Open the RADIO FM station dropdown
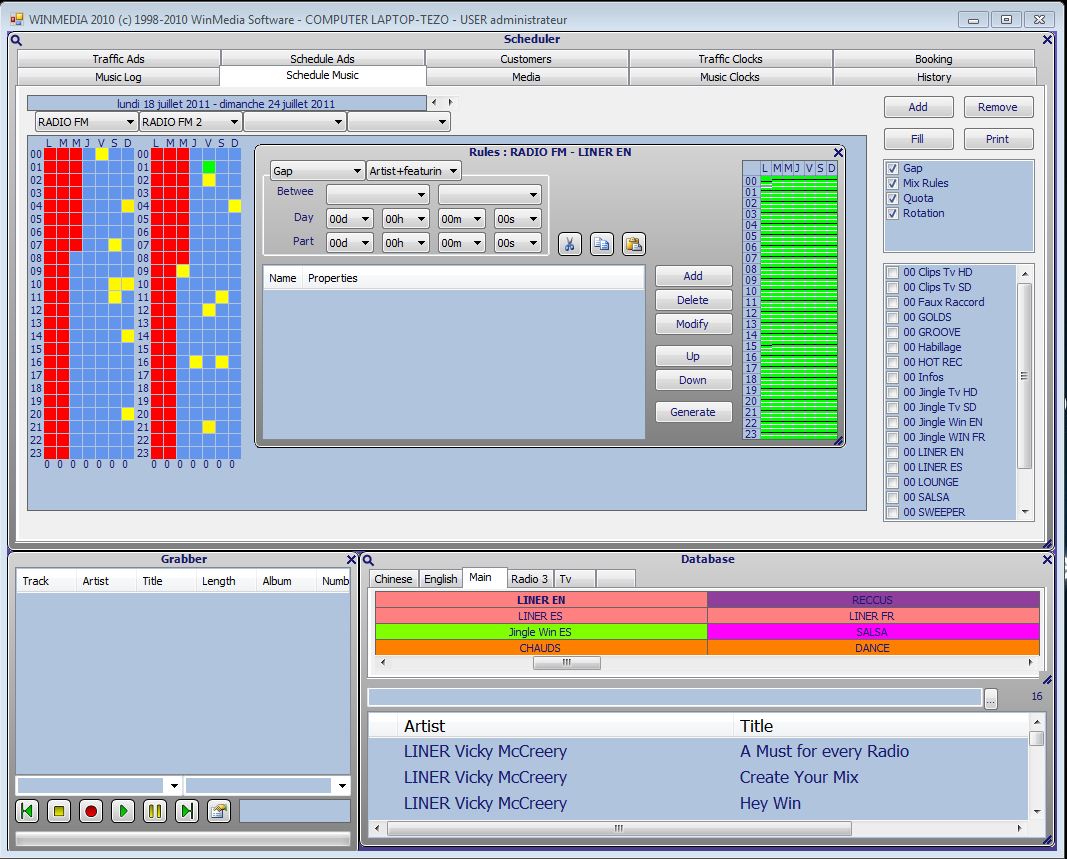Screen dimensions: 1067x859 [86, 122]
